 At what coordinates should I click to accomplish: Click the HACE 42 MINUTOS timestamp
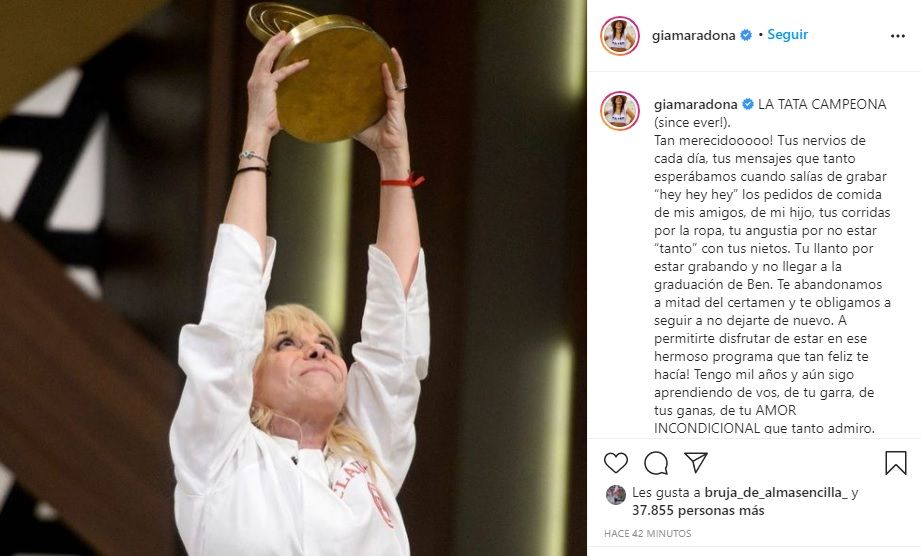point(647,534)
